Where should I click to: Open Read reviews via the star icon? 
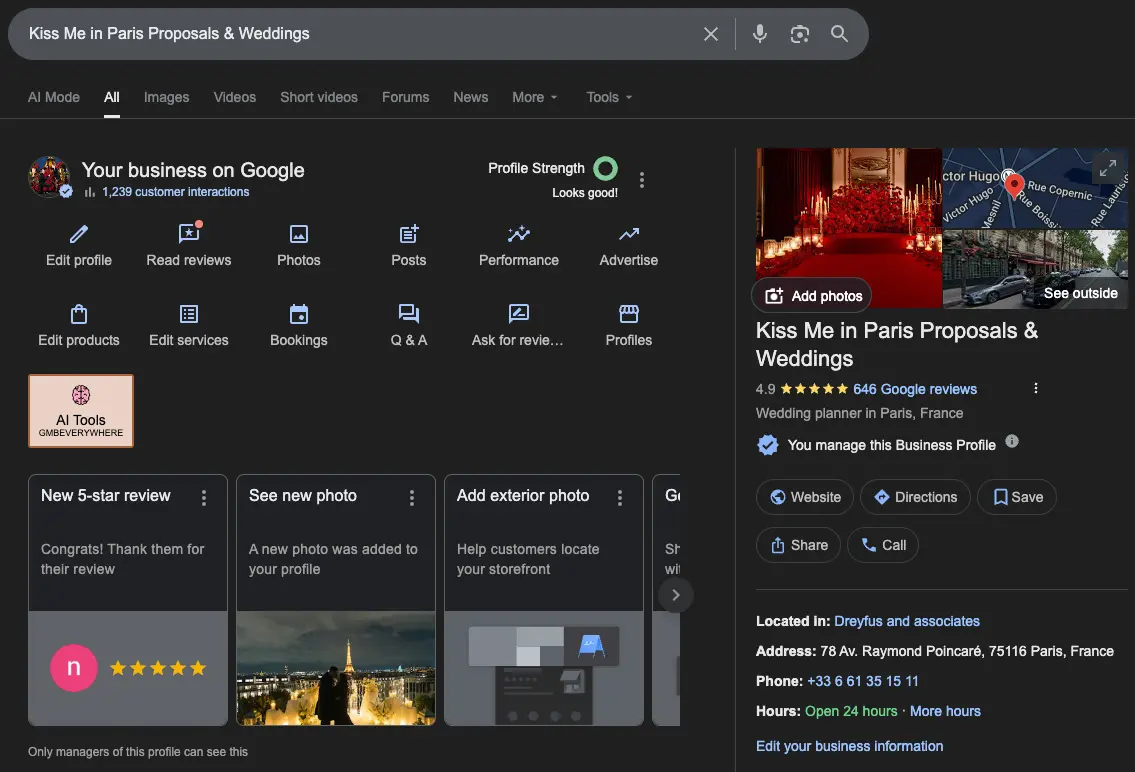point(188,233)
